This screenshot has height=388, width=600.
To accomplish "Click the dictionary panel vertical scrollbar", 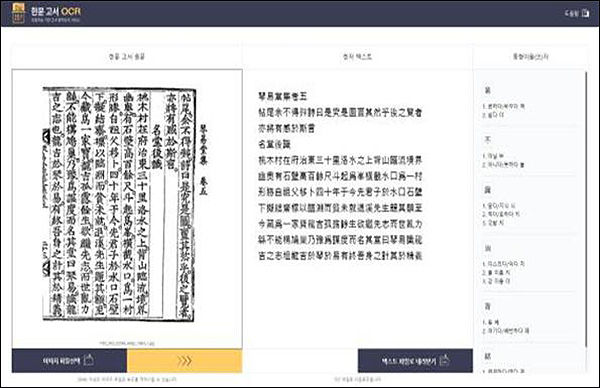I will [586, 209].
